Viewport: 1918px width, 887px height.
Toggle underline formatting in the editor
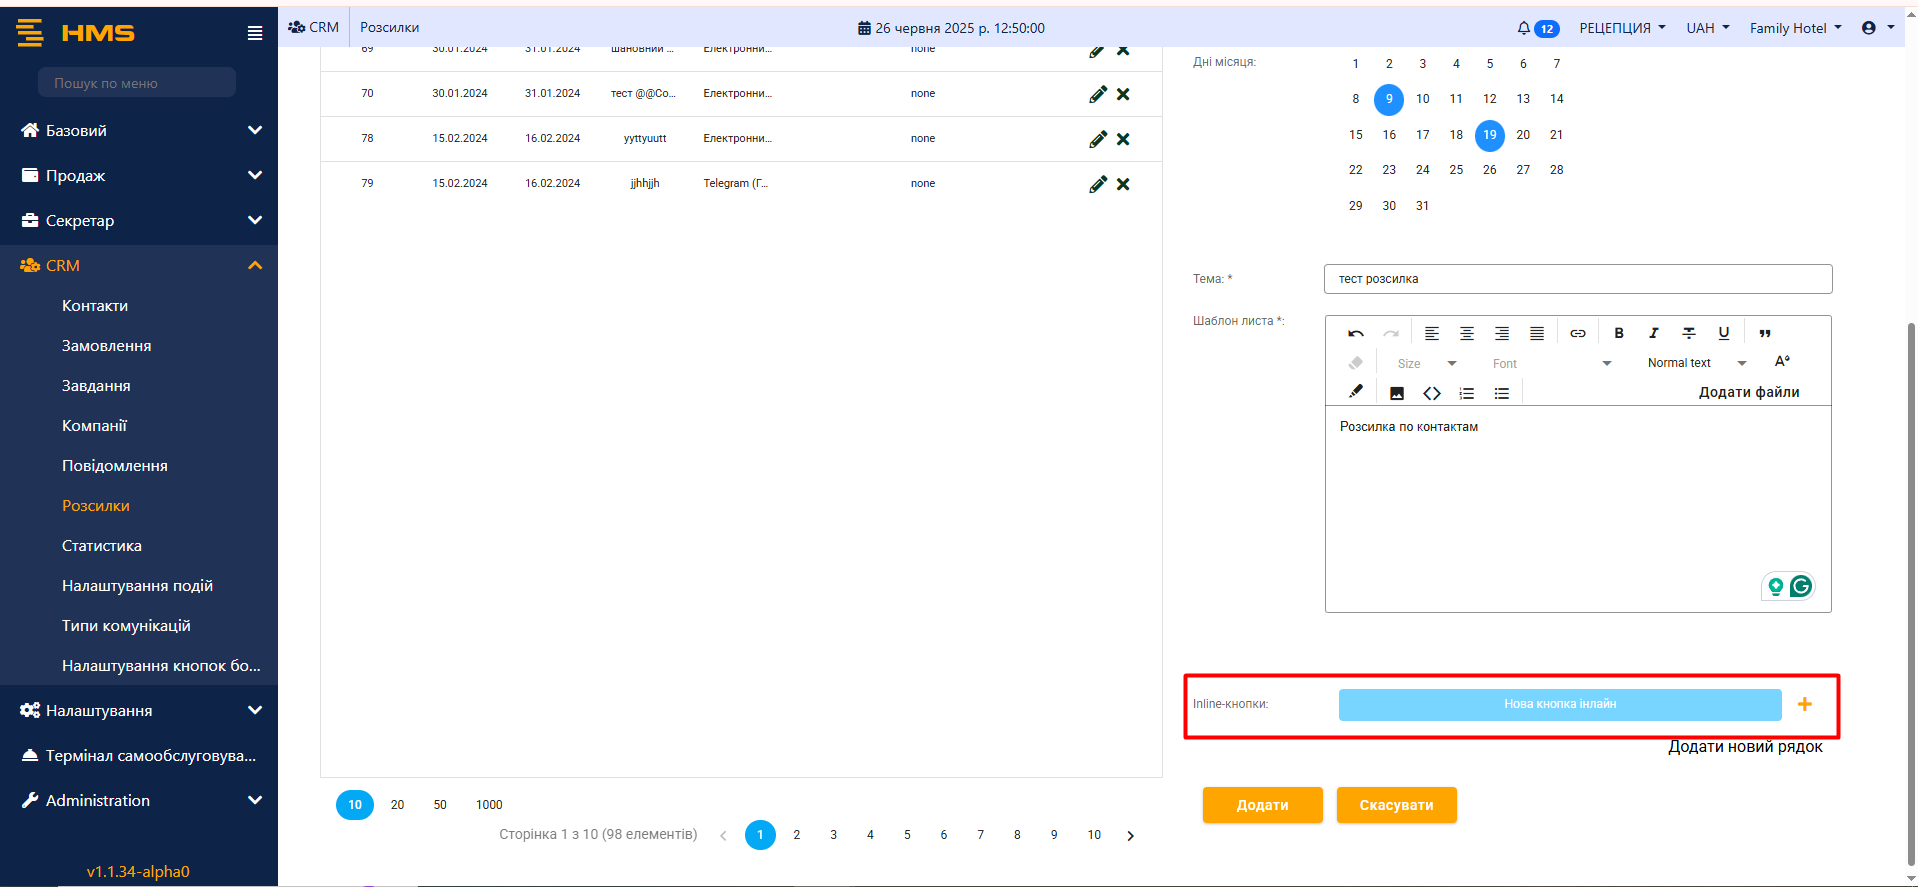(x=1723, y=334)
